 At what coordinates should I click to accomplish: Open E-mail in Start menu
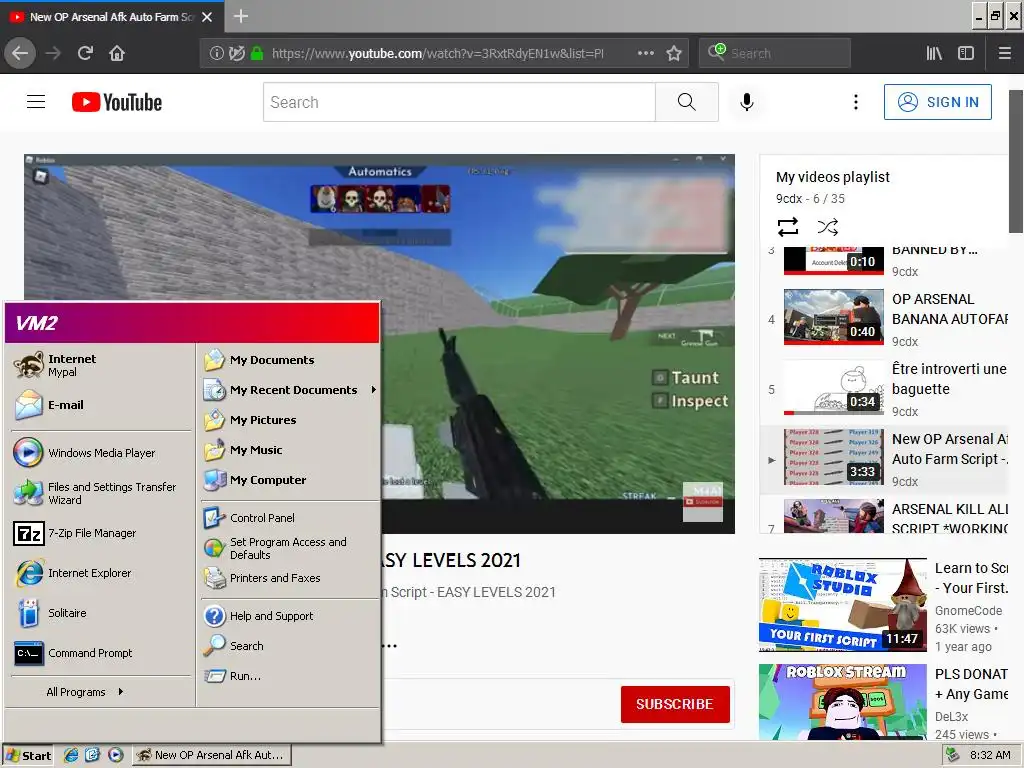101,405
